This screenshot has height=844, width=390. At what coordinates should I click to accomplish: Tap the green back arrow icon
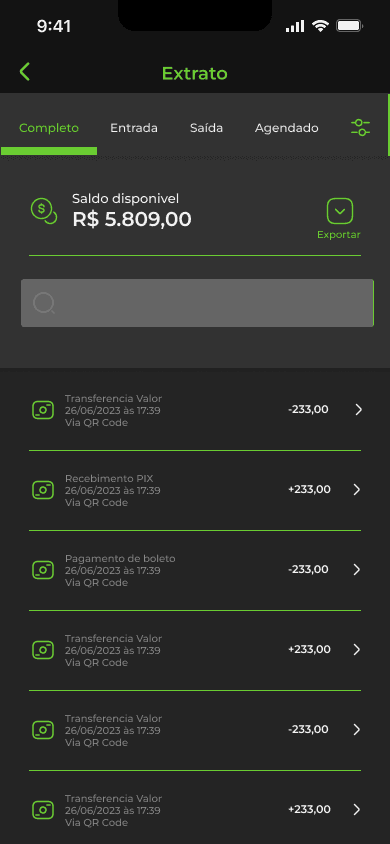pyautogui.click(x=24, y=72)
